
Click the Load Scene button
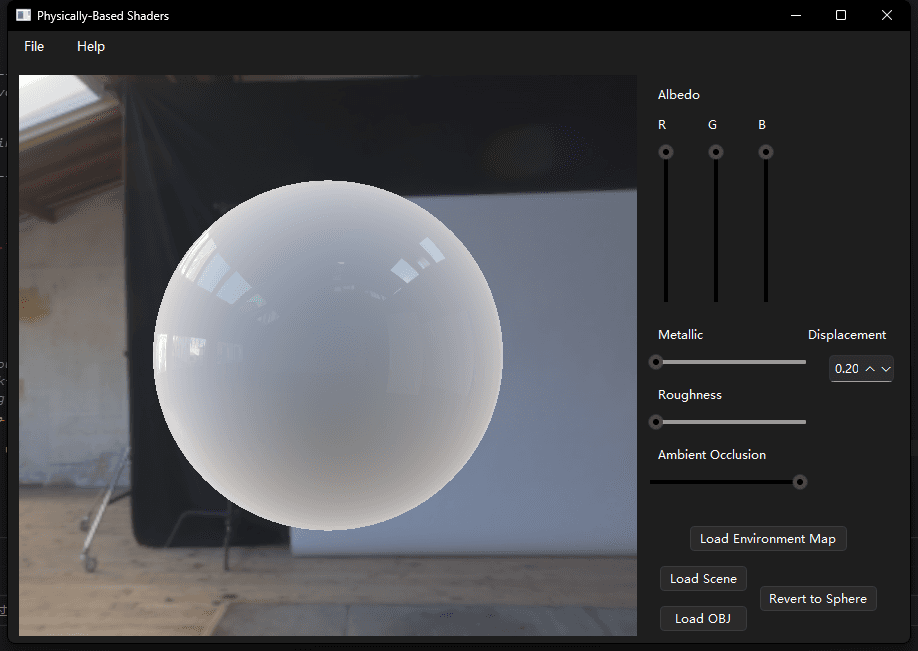click(703, 578)
